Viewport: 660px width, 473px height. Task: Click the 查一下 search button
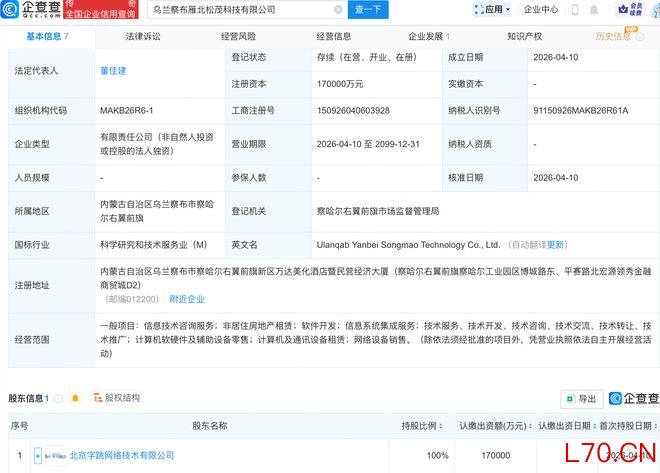tap(367, 10)
